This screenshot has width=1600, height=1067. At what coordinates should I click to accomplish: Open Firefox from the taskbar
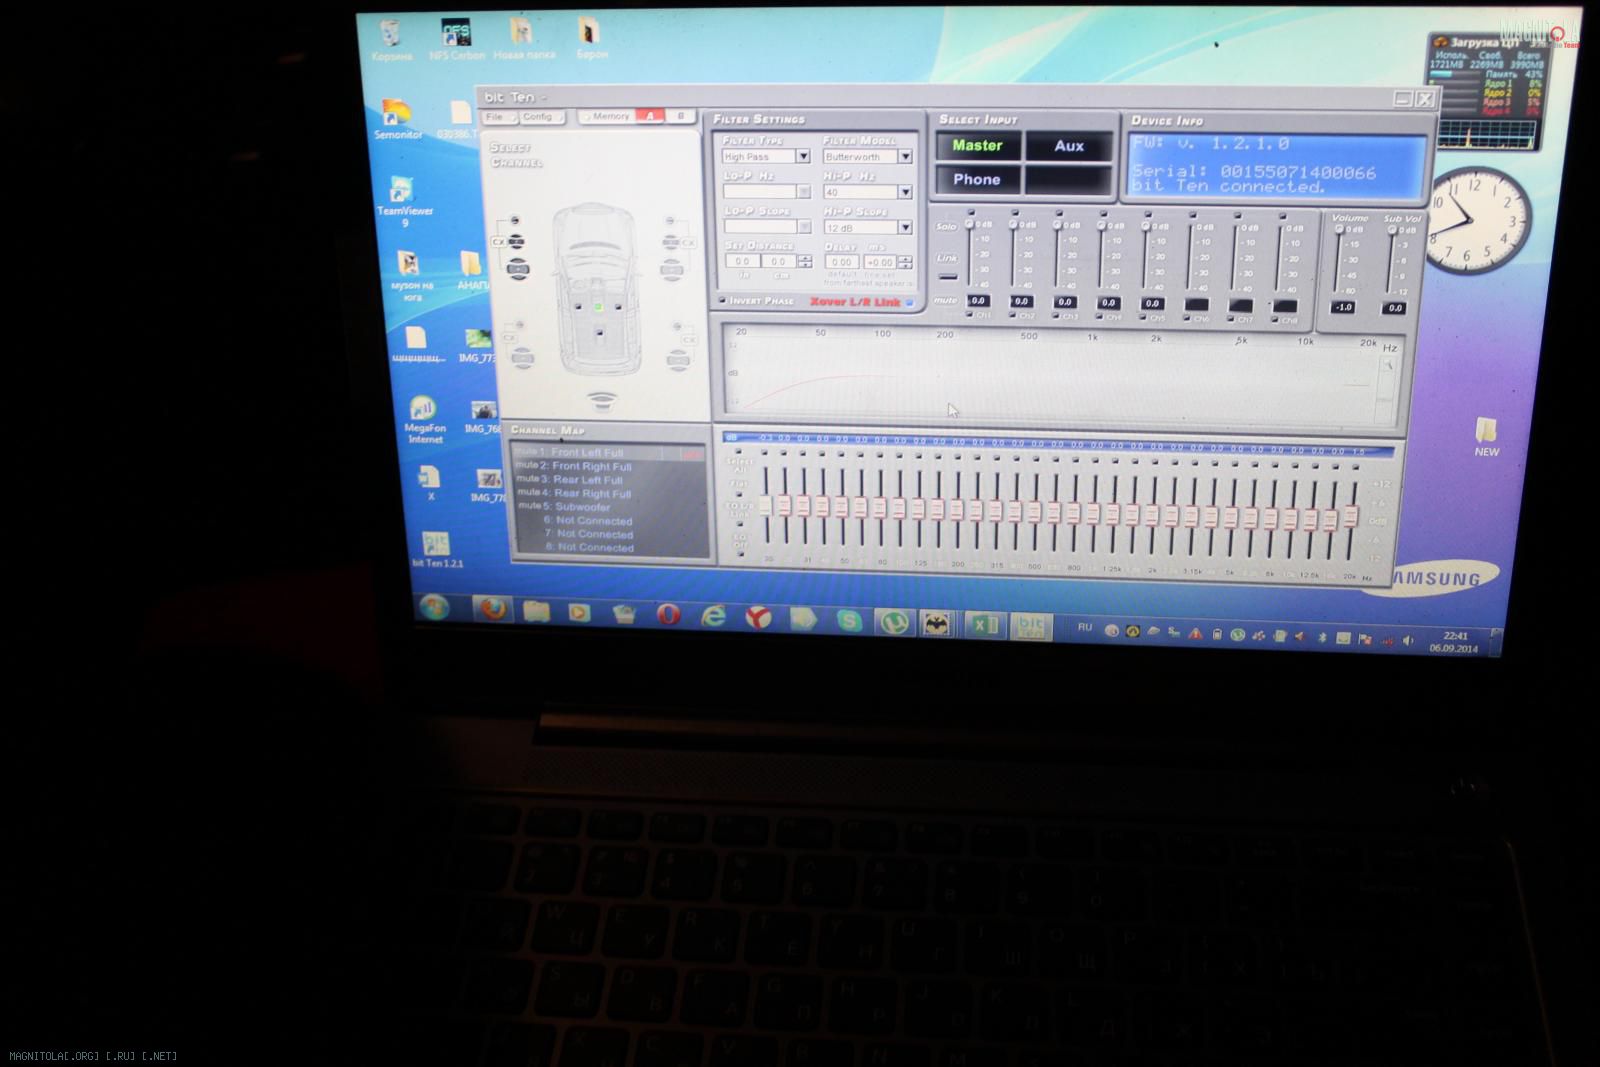pos(493,608)
